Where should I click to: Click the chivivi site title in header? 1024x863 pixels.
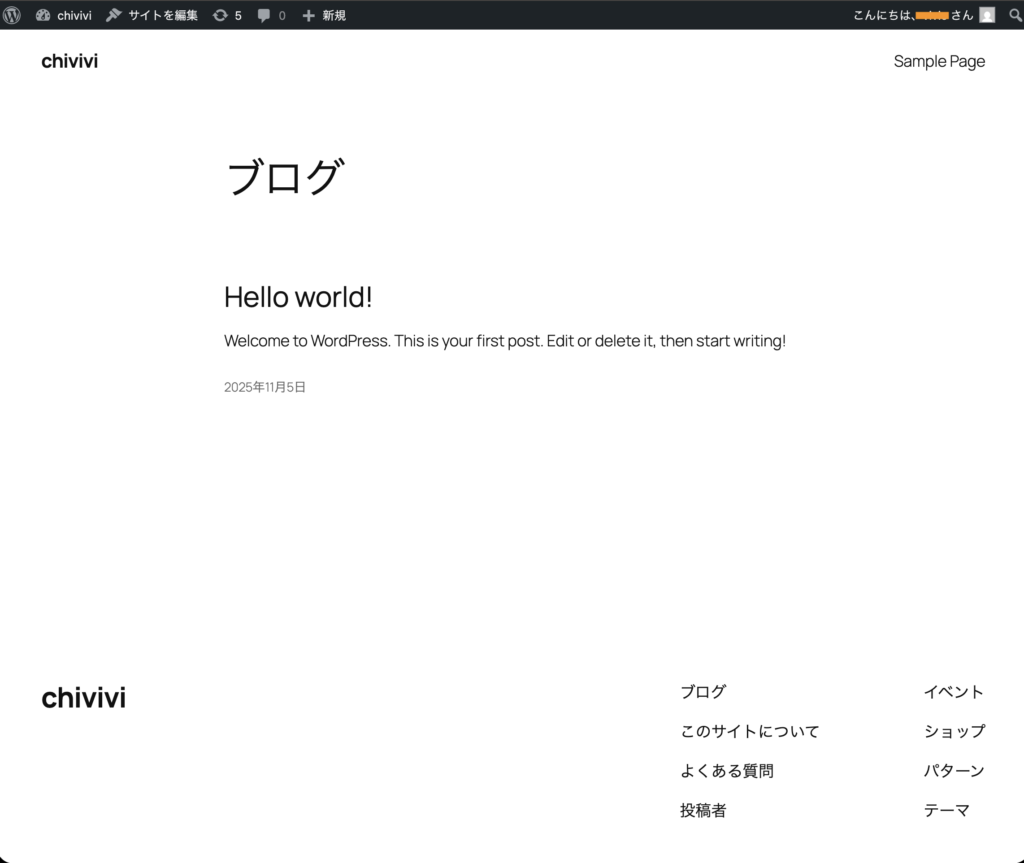click(70, 61)
